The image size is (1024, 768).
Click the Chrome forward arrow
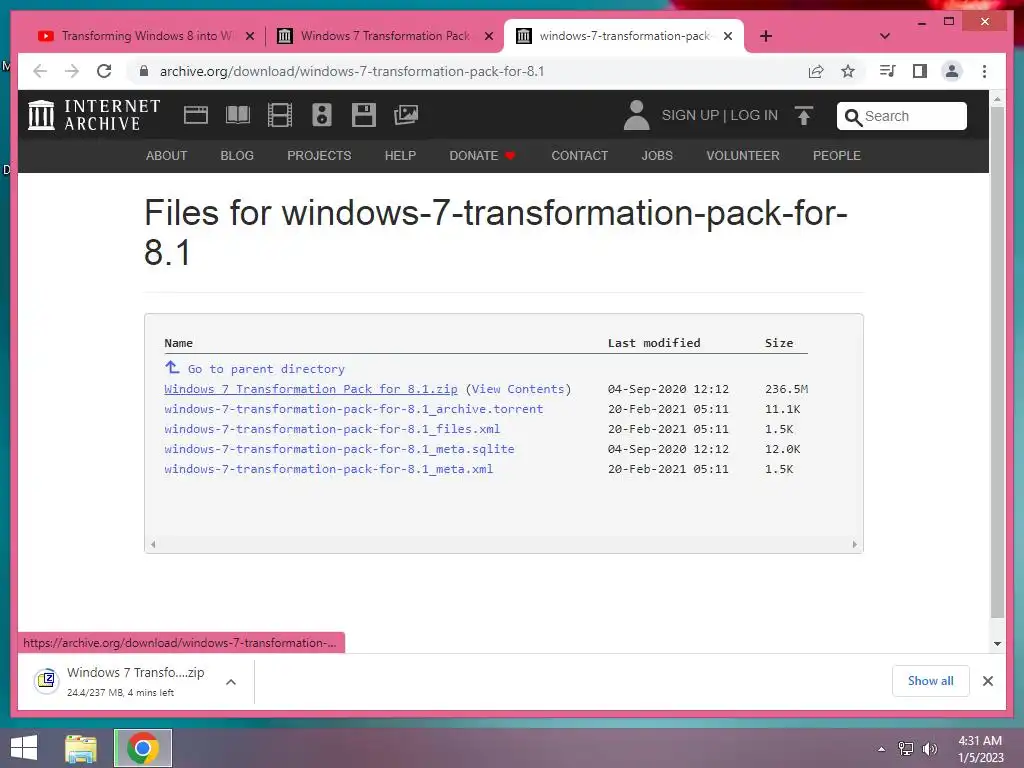coord(72,71)
